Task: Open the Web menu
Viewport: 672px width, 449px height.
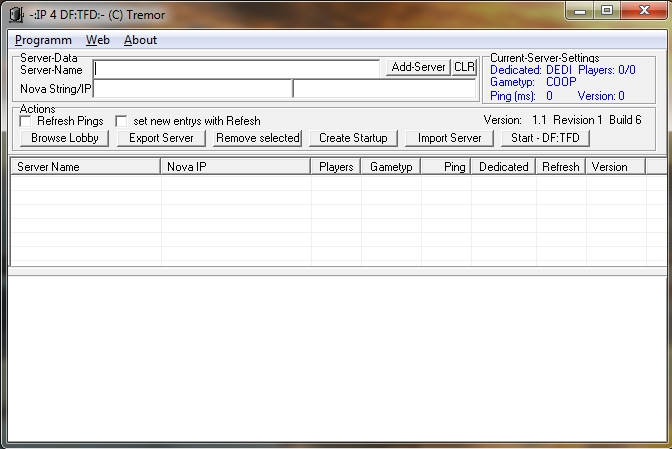Action: 97,40
